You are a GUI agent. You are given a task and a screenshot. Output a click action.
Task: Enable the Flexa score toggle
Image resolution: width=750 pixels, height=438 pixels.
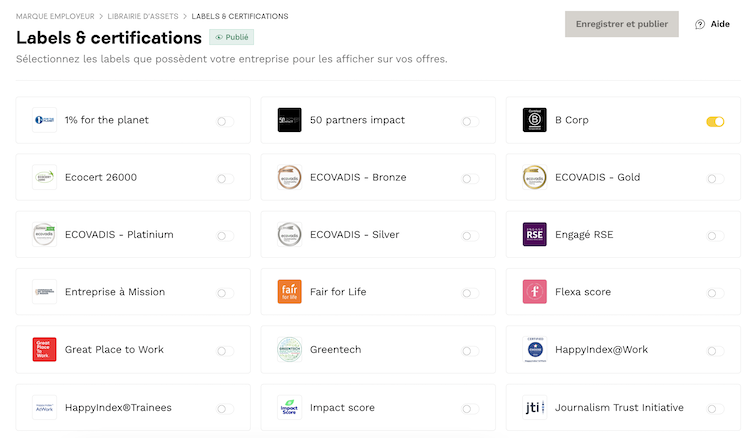coord(716,293)
